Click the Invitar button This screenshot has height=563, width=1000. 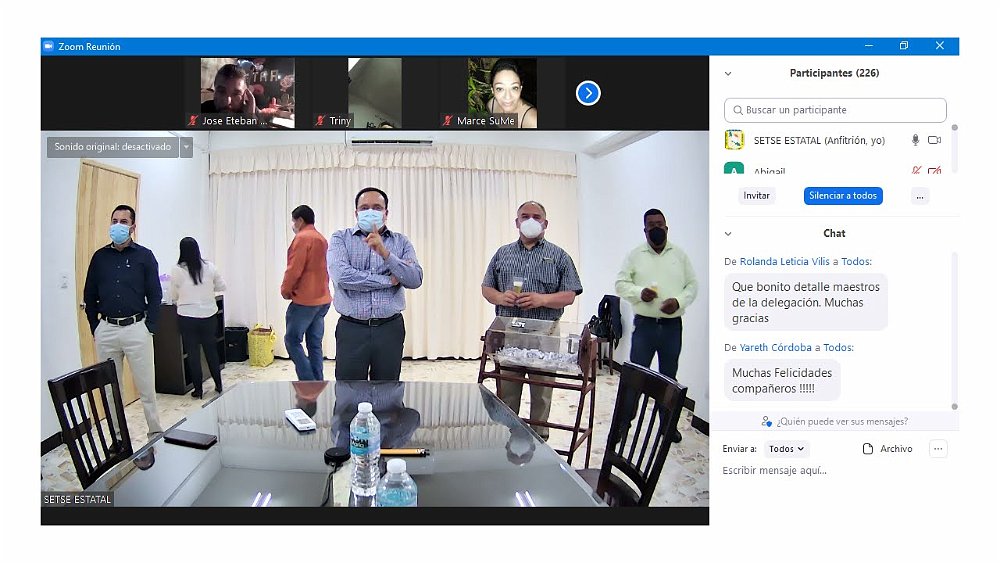[x=757, y=196]
